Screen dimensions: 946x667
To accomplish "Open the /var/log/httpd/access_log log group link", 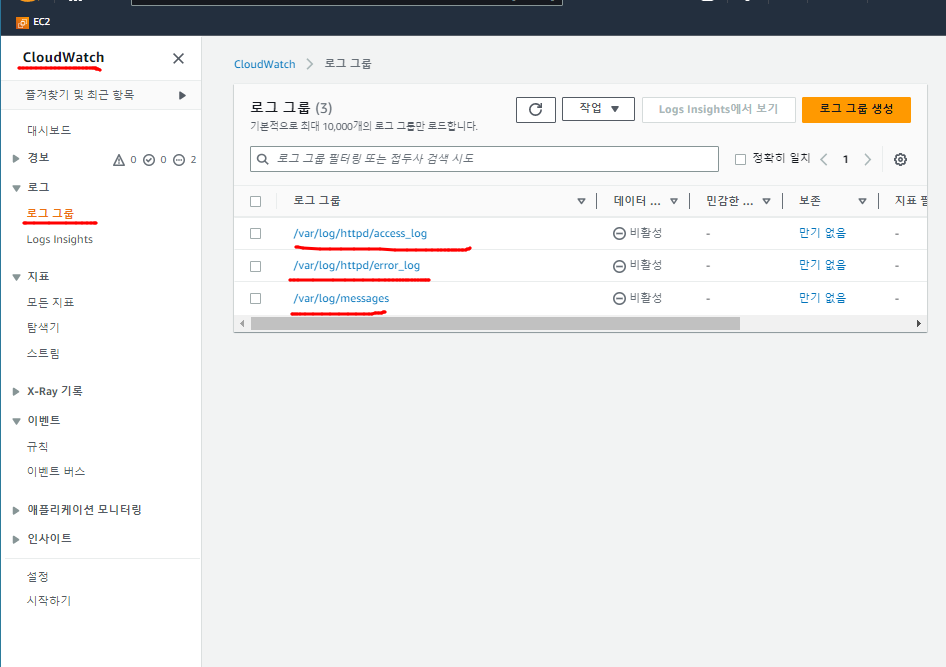I will pos(360,233).
